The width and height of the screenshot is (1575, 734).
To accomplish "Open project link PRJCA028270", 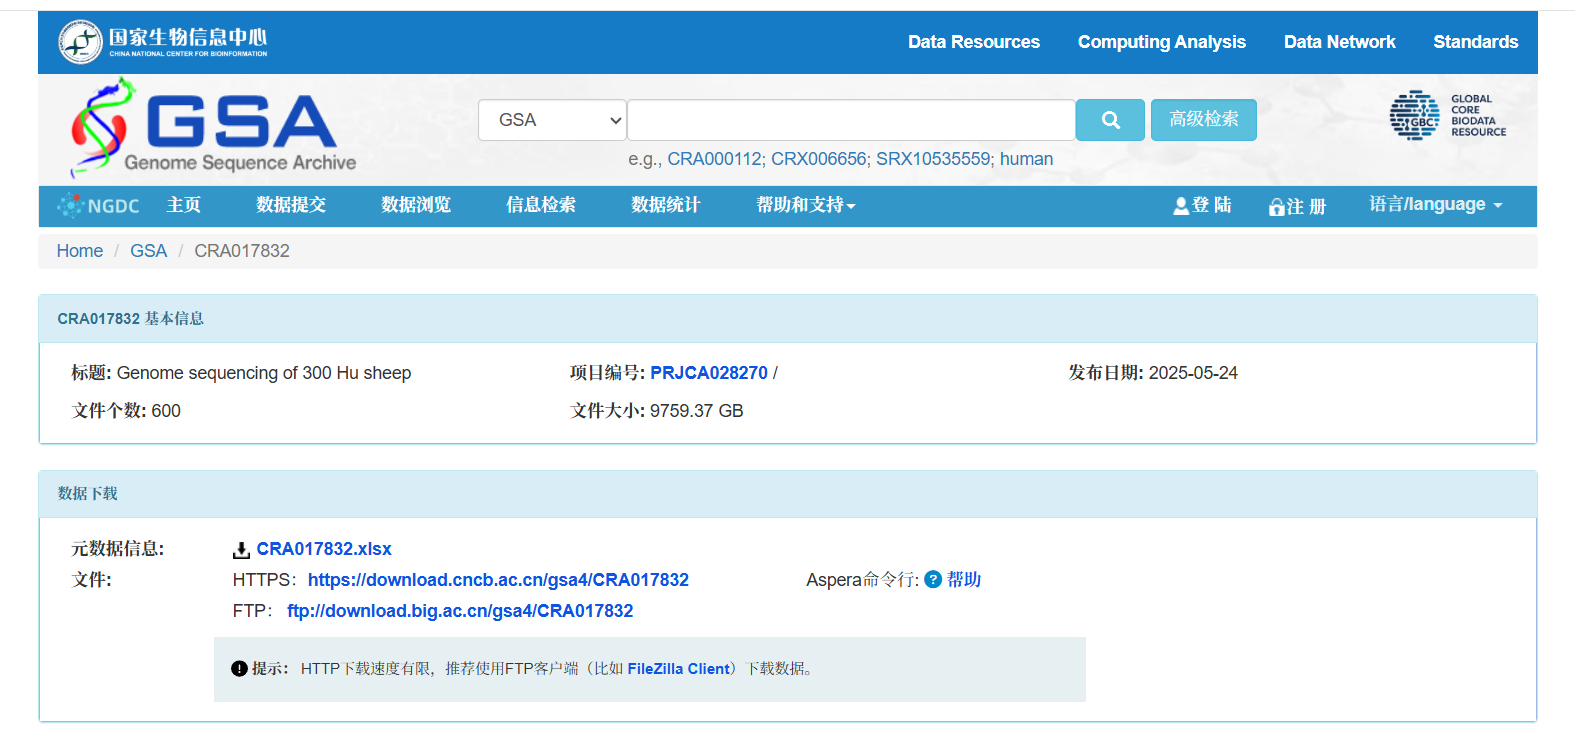I will 709,373.
